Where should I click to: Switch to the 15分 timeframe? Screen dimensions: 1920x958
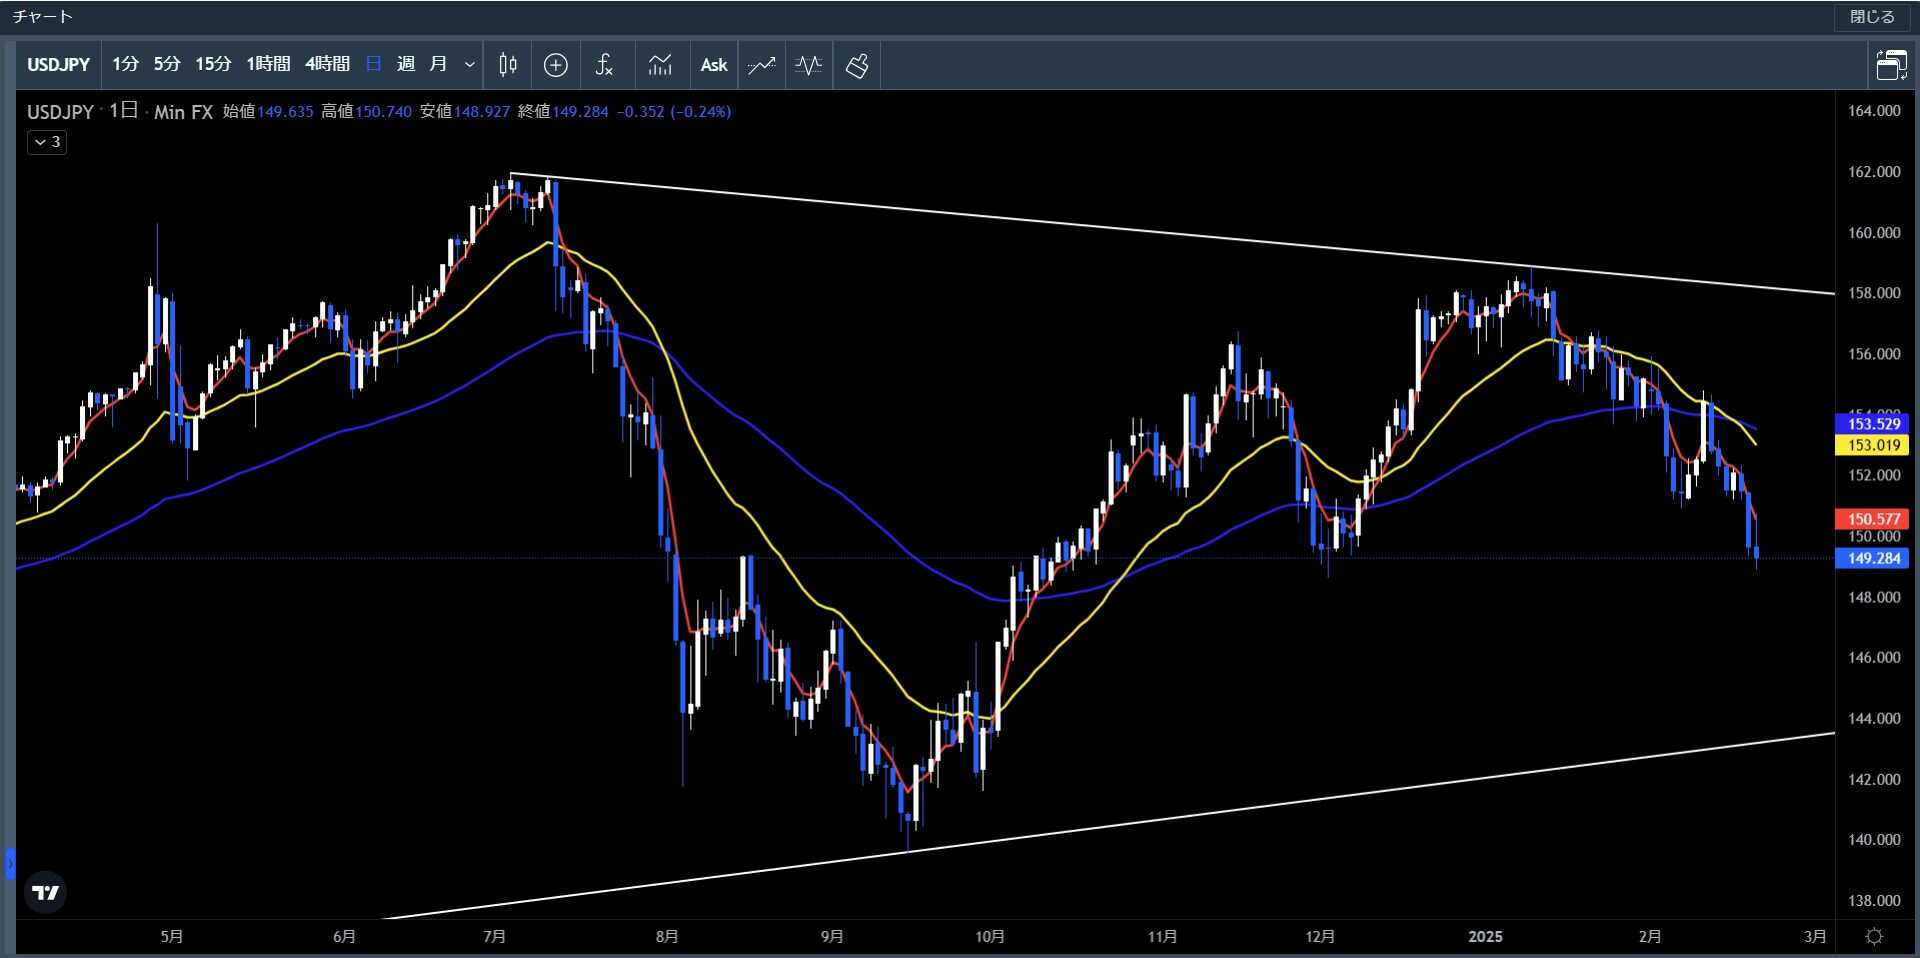213,65
